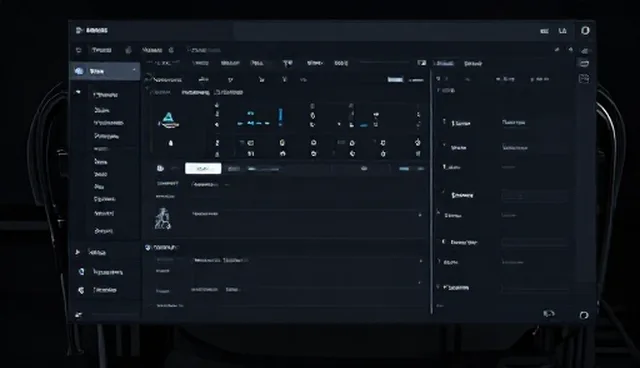Image resolution: width=640 pixels, height=368 pixels.
Task: Open the dropdown arrow beside the figure thumbnail row
Action: click(420, 215)
